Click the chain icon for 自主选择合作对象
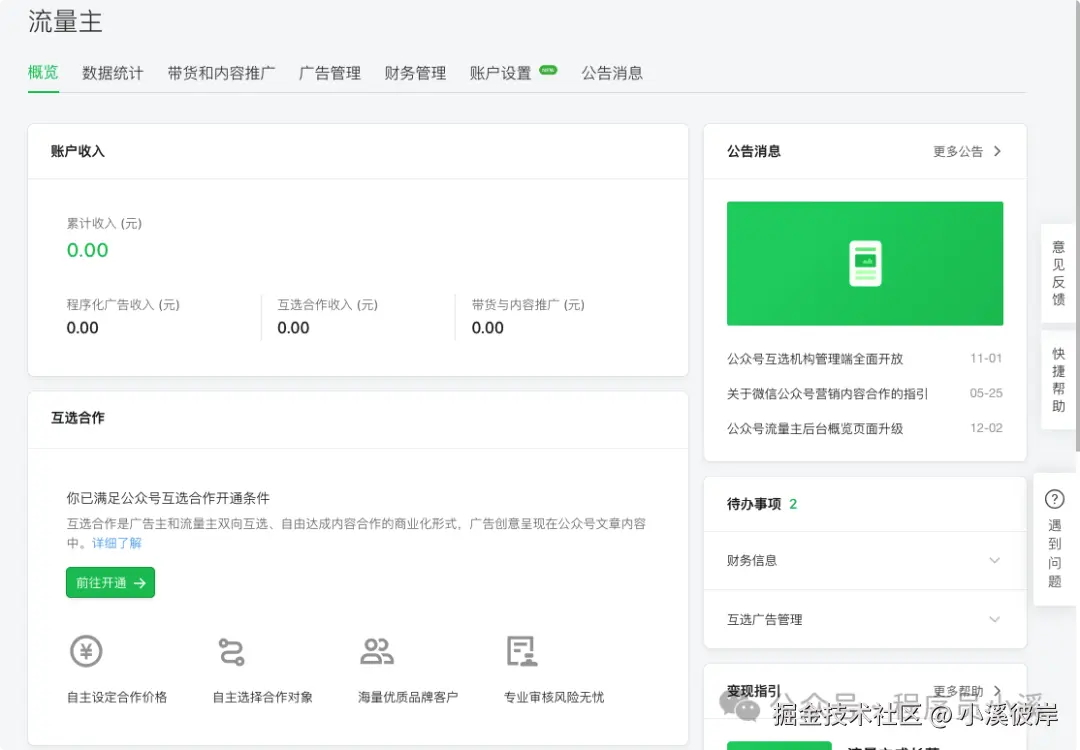Image resolution: width=1080 pixels, height=750 pixels. pos(232,651)
